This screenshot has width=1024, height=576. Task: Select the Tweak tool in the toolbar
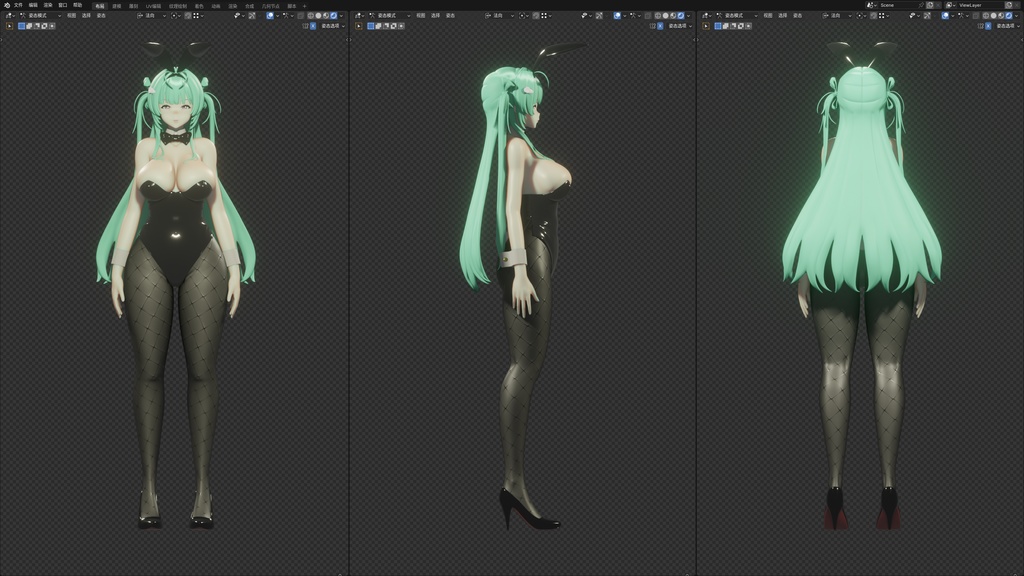pyautogui.click(x=9, y=26)
